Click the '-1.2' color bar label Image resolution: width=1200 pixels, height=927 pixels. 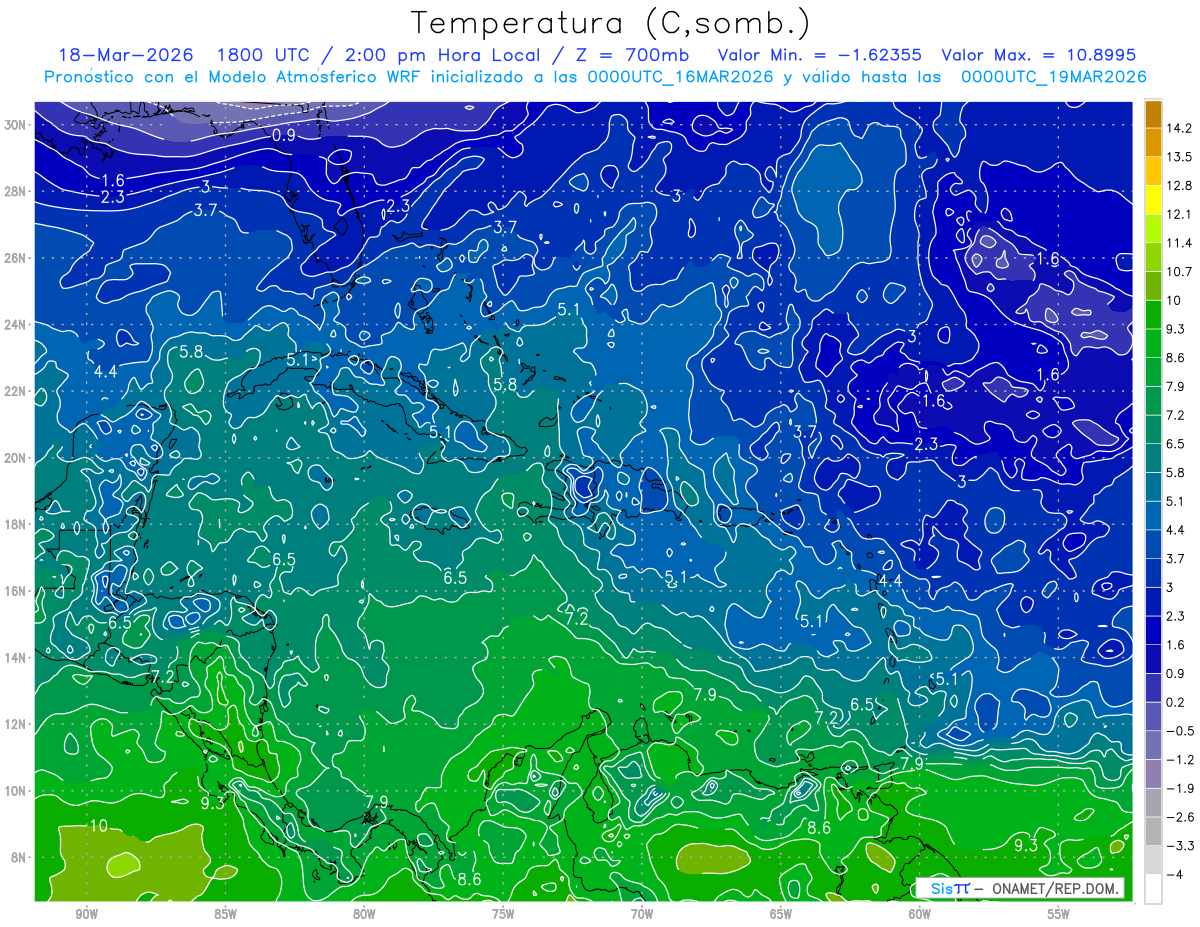(x=1178, y=760)
